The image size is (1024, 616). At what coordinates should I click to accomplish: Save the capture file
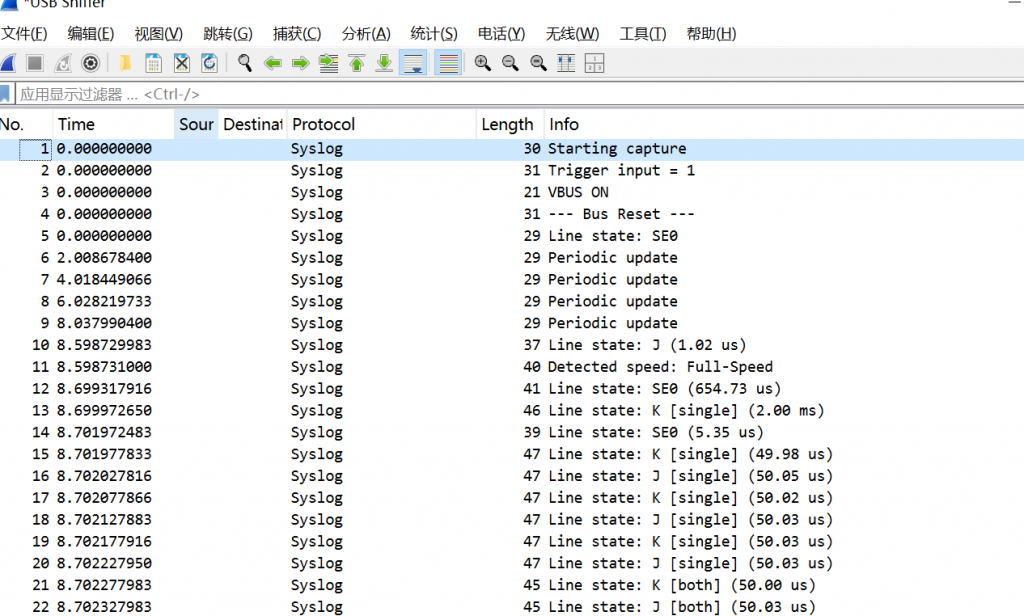click(x=153, y=63)
